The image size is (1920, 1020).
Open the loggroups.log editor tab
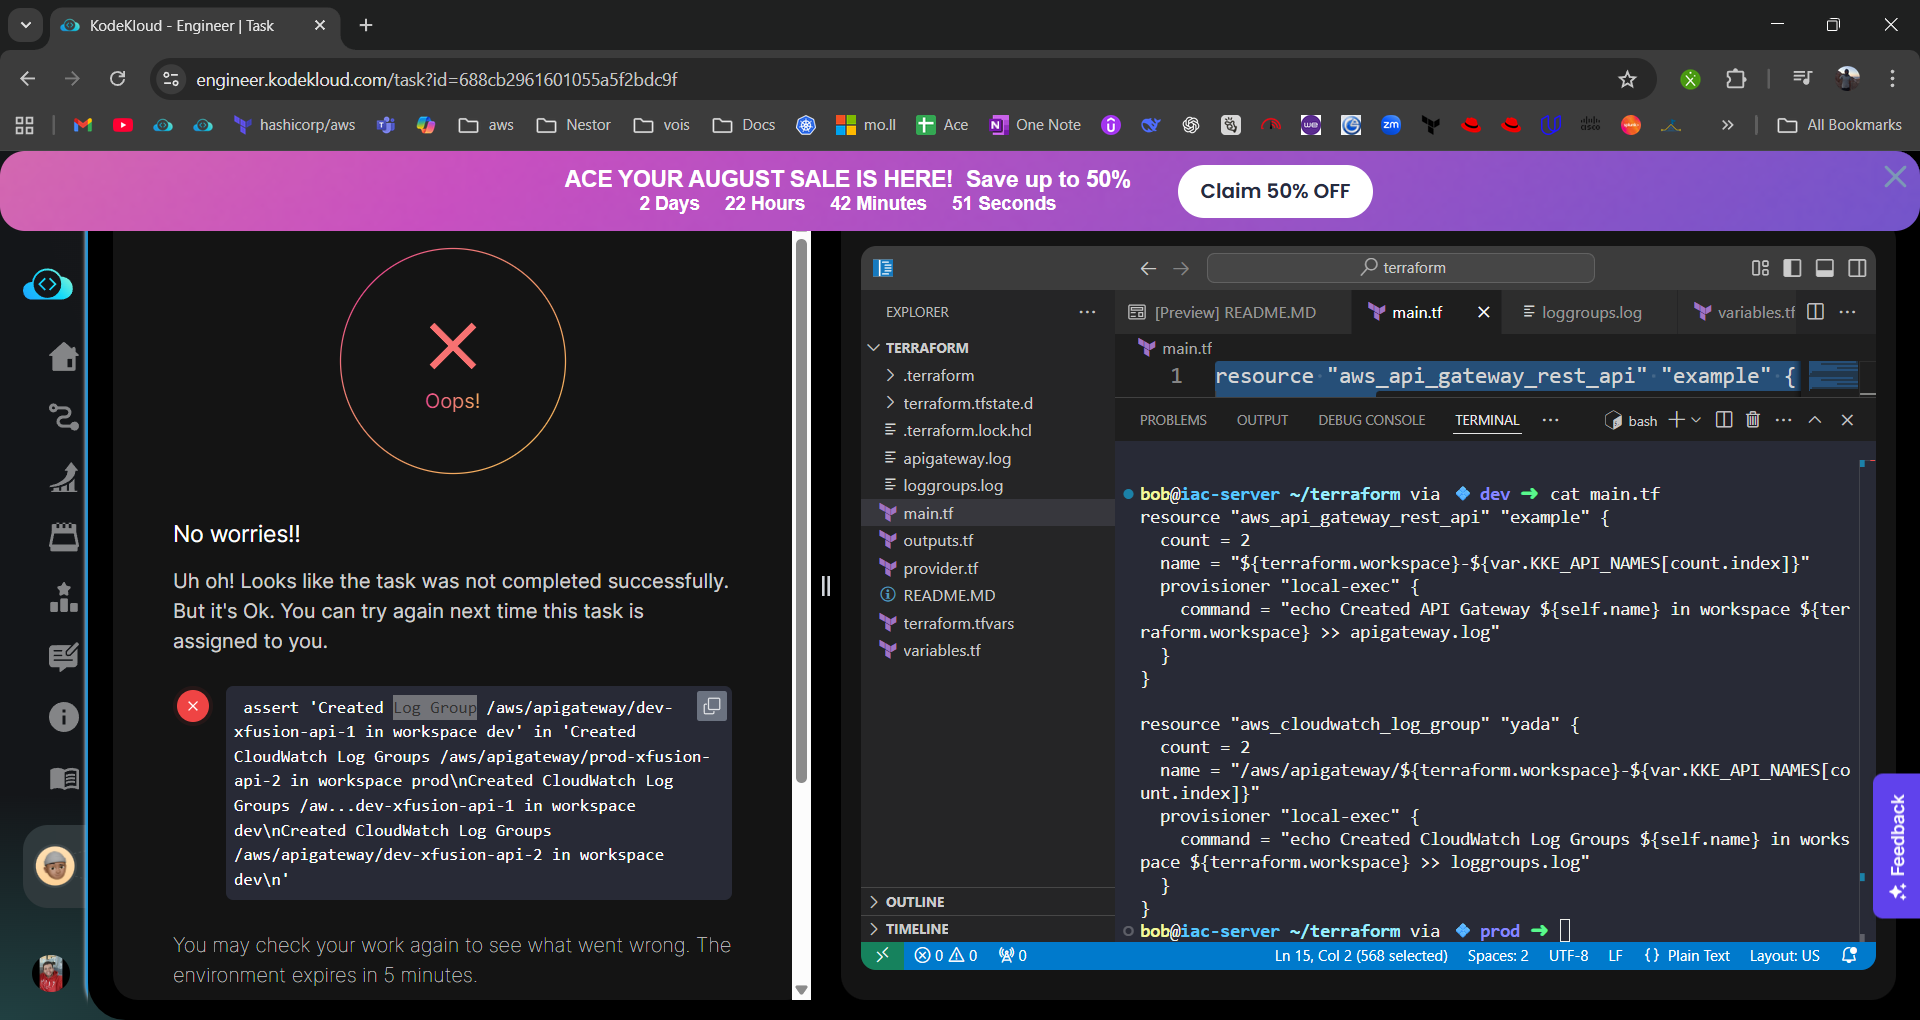[x=1590, y=313]
